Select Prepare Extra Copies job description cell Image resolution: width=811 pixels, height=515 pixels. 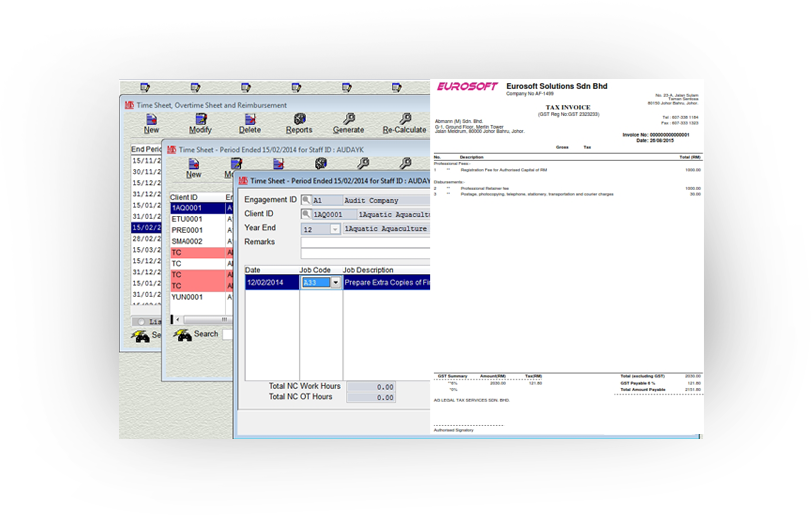tap(386, 282)
